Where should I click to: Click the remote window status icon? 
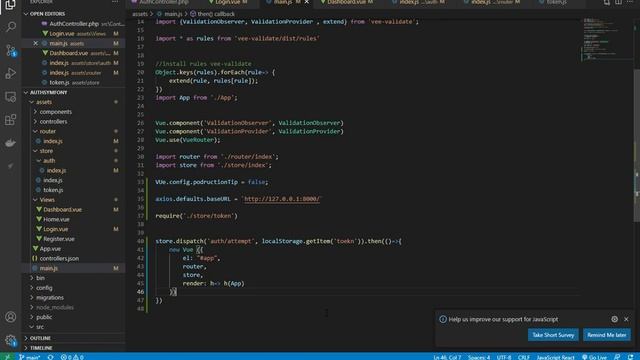(x=7, y=357)
